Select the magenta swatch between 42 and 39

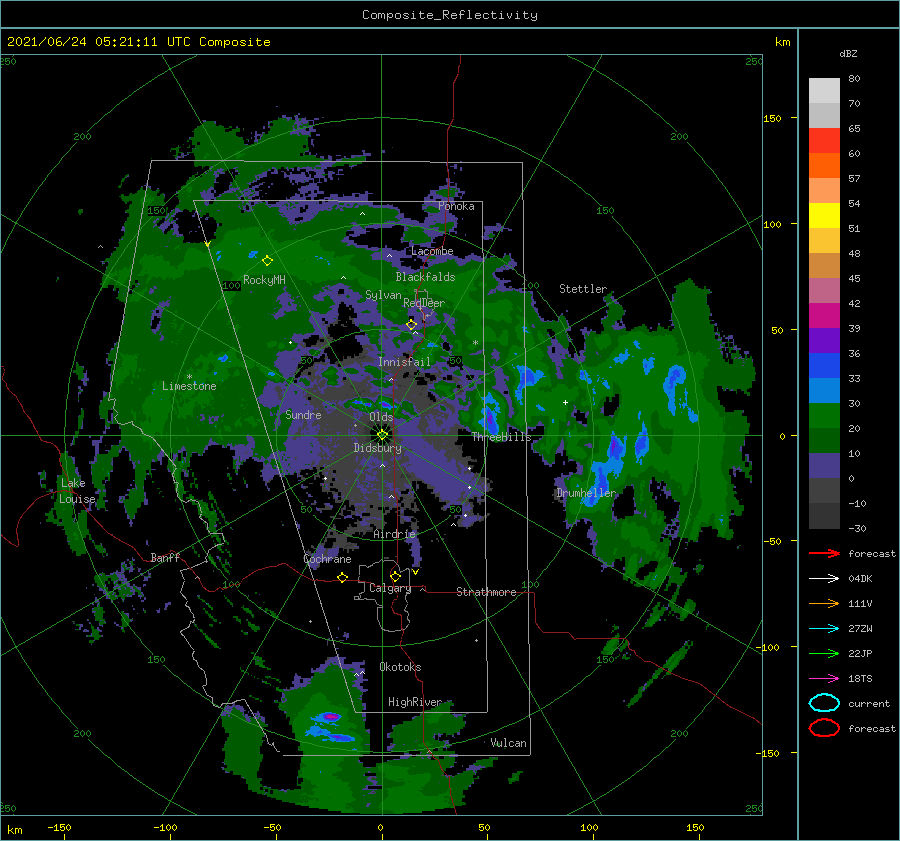(x=824, y=316)
